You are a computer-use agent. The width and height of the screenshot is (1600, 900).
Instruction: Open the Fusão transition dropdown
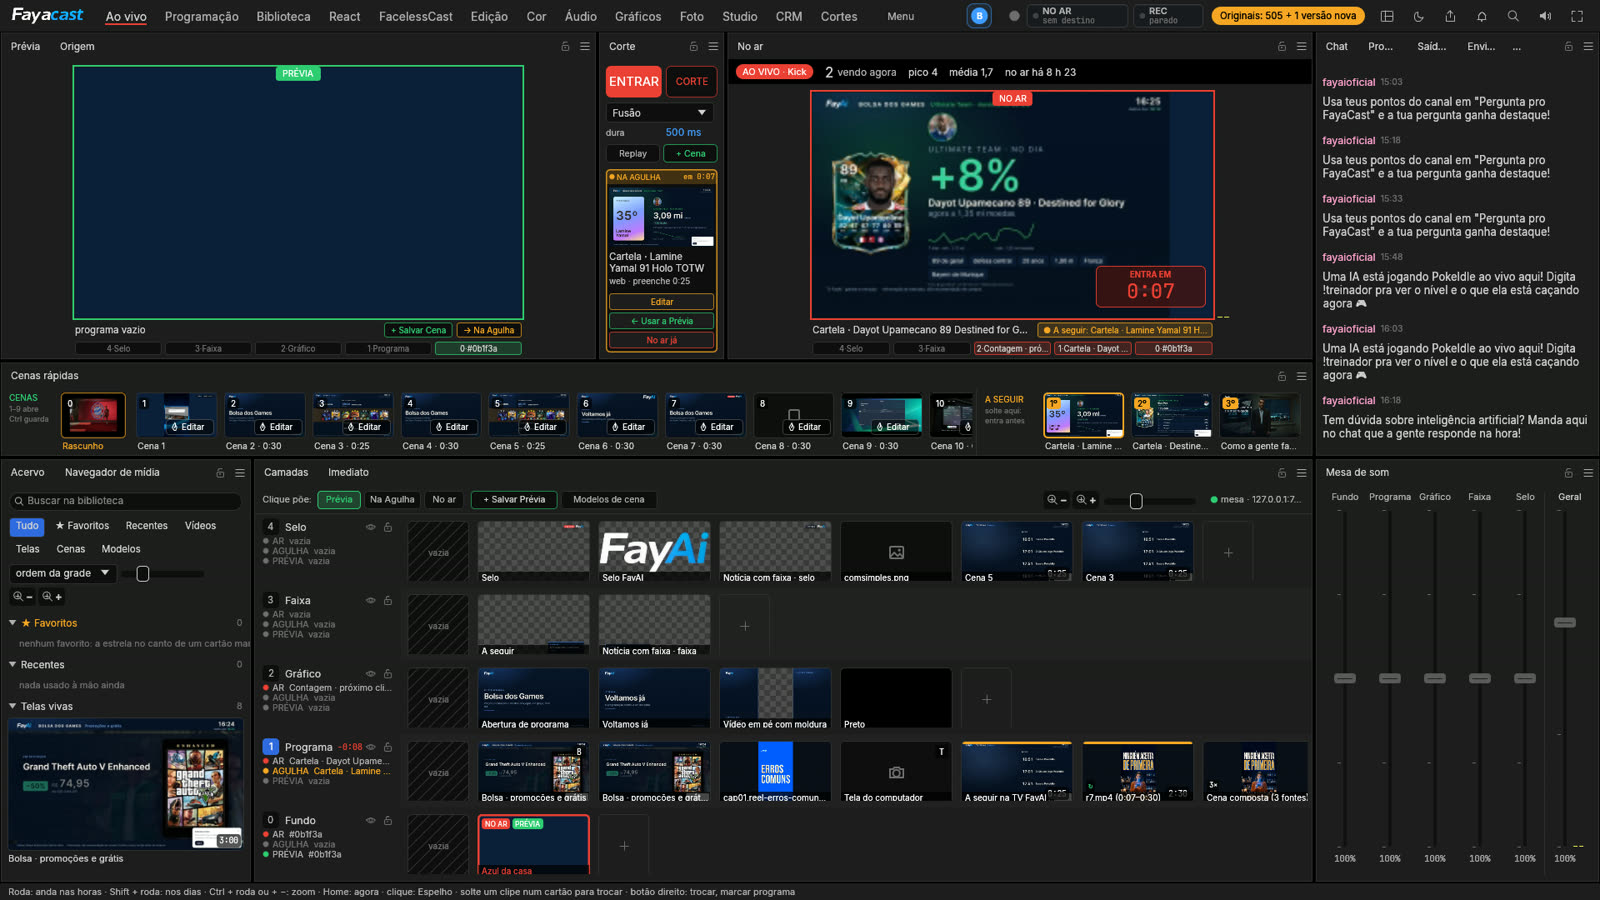pyautogui.click(x=660, y=113)
